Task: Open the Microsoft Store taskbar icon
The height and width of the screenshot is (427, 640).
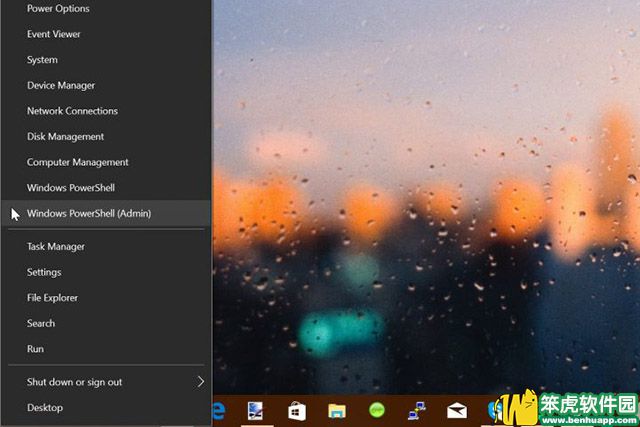Action: tap(297, 411)
